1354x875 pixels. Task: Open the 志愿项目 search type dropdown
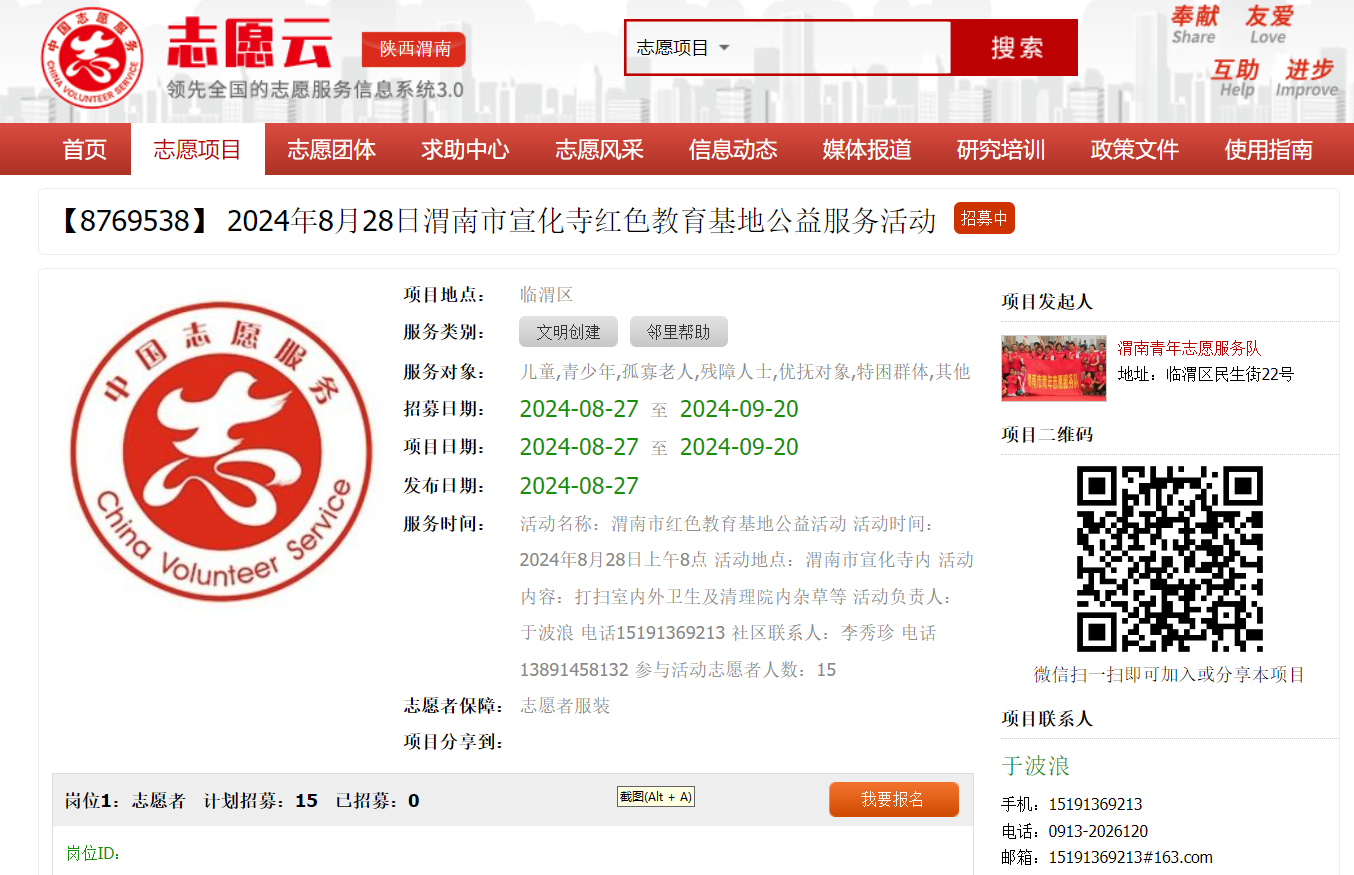pos(683,48)
